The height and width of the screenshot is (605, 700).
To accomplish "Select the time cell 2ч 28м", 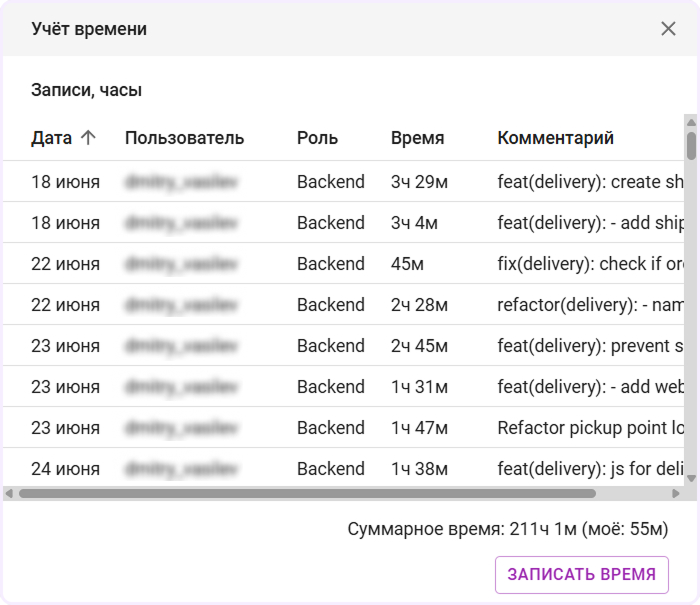I will coord(419,305).
